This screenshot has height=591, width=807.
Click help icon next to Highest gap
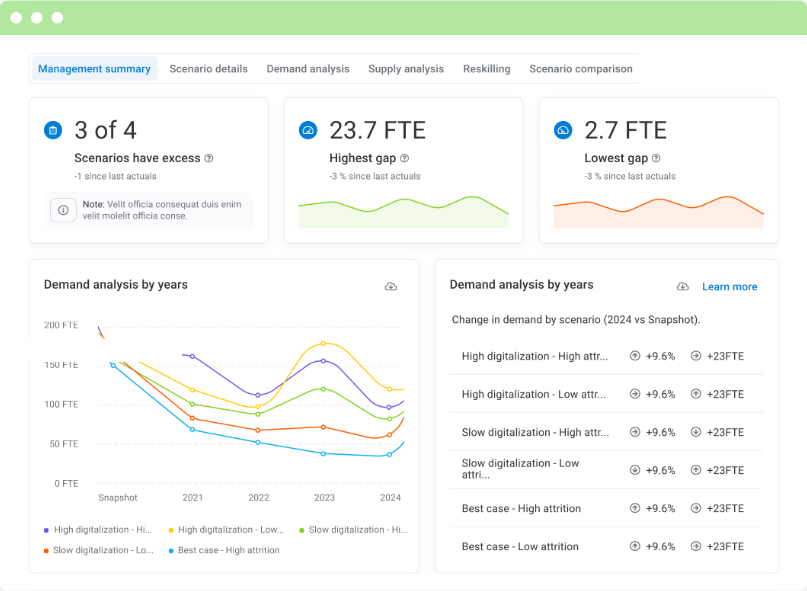coord(404,158)
